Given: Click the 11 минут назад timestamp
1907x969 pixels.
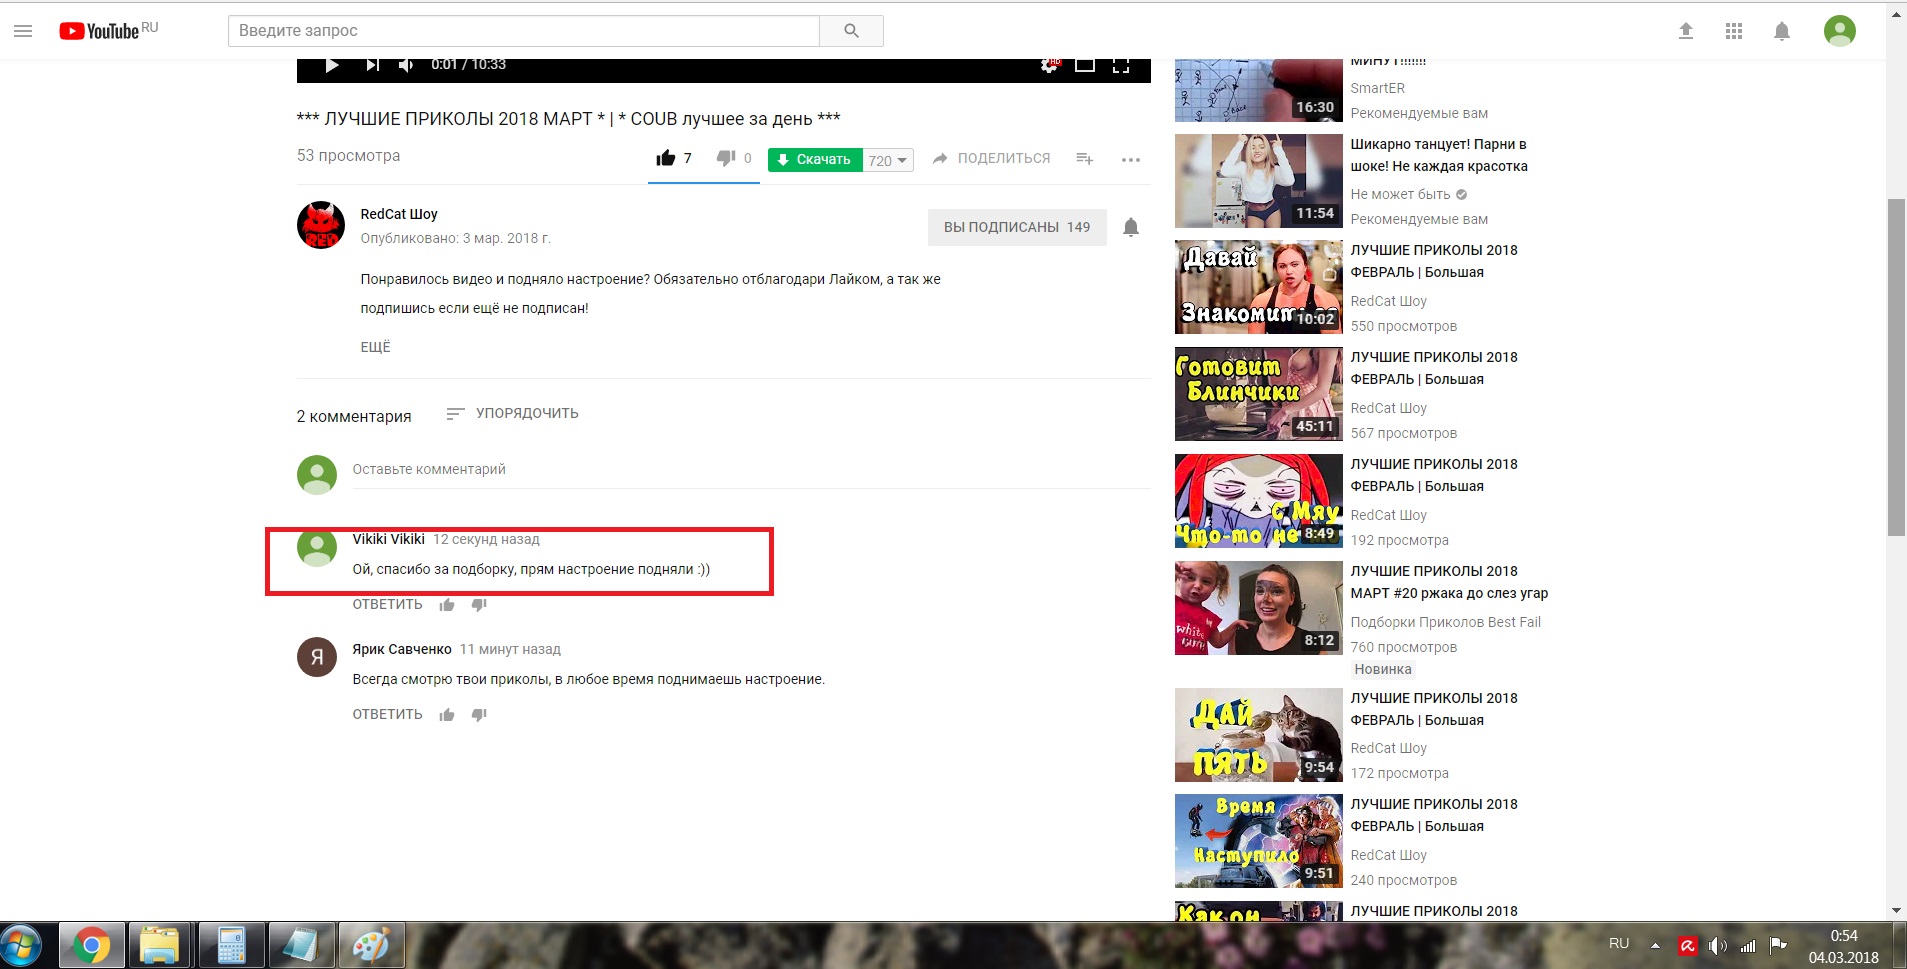Looking at the screenshot, I should coord(510,649).
